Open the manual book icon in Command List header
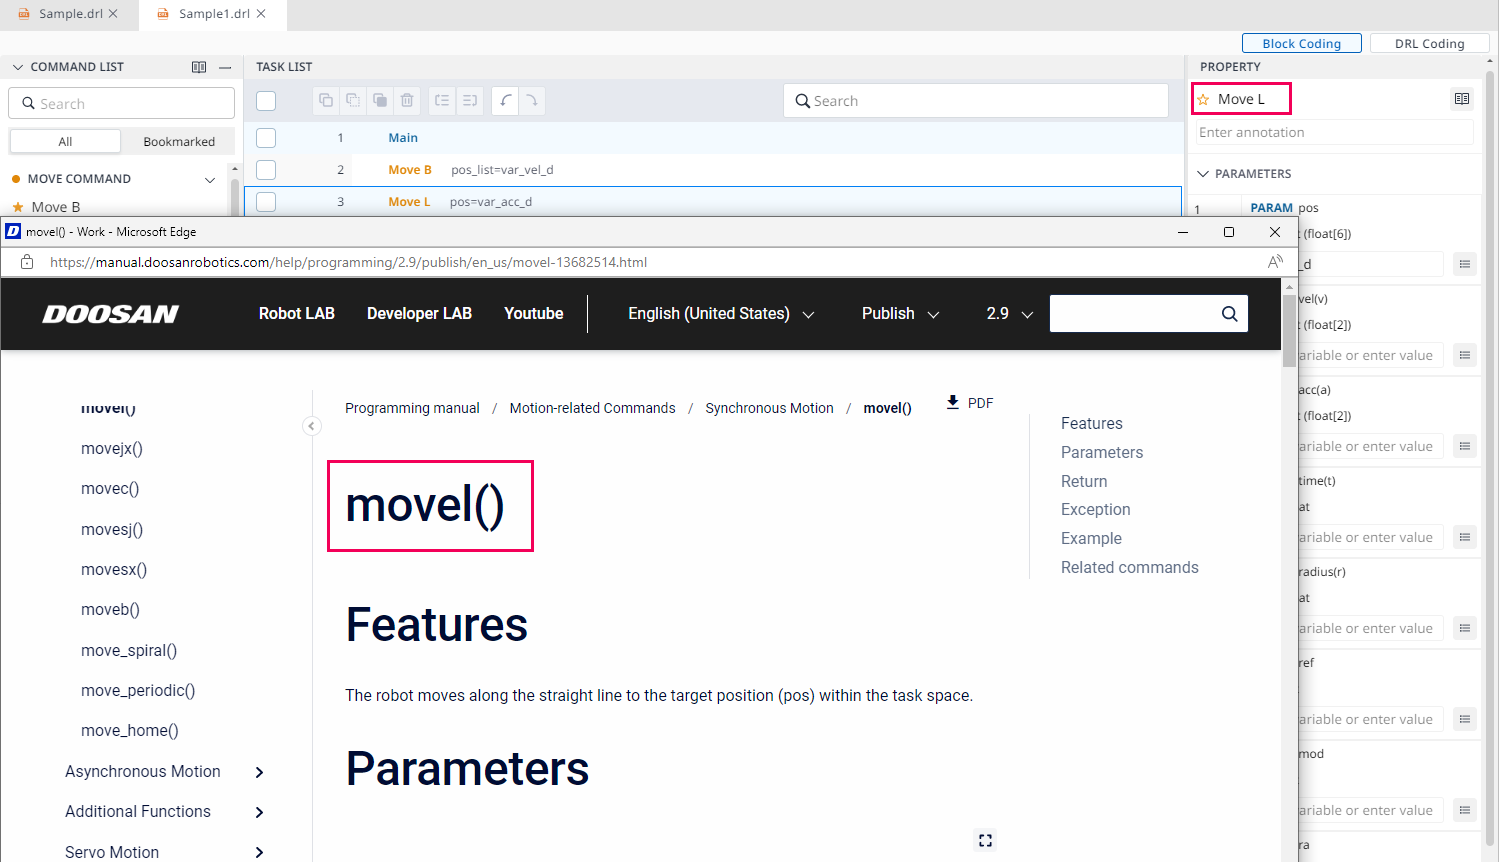This screenshot has width=1500, height=867. [x=199, y=67]
